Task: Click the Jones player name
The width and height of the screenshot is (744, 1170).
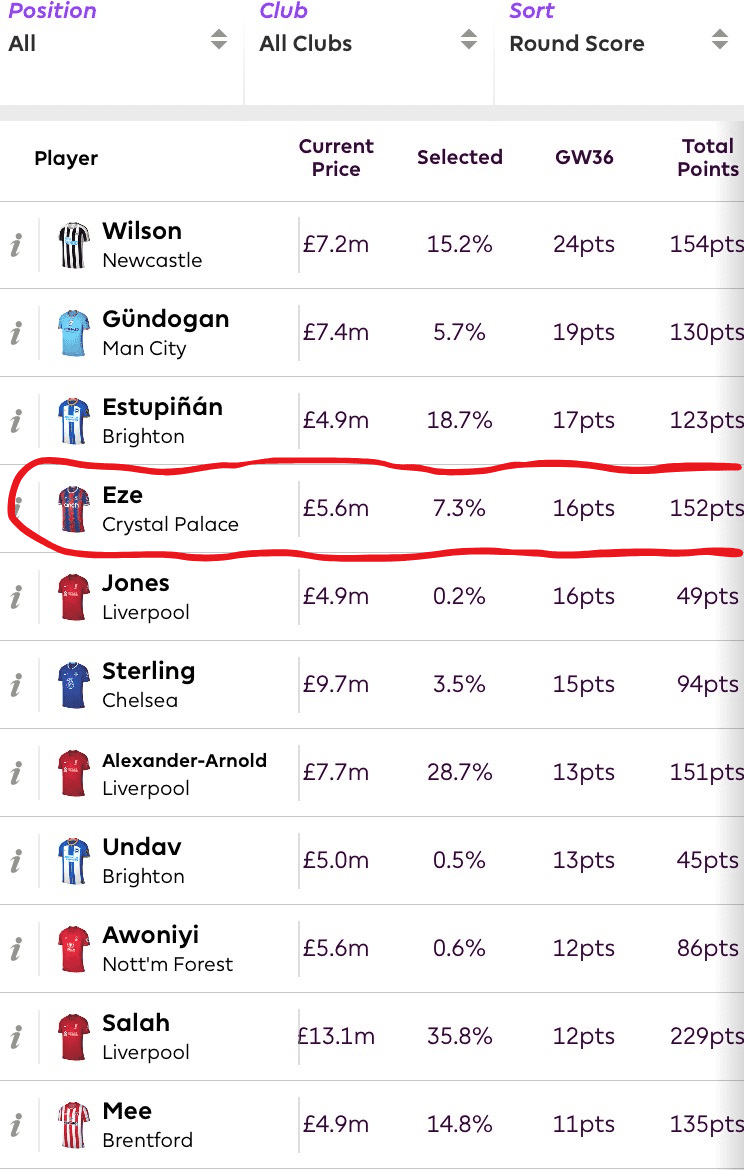Action: click(136, 583)
